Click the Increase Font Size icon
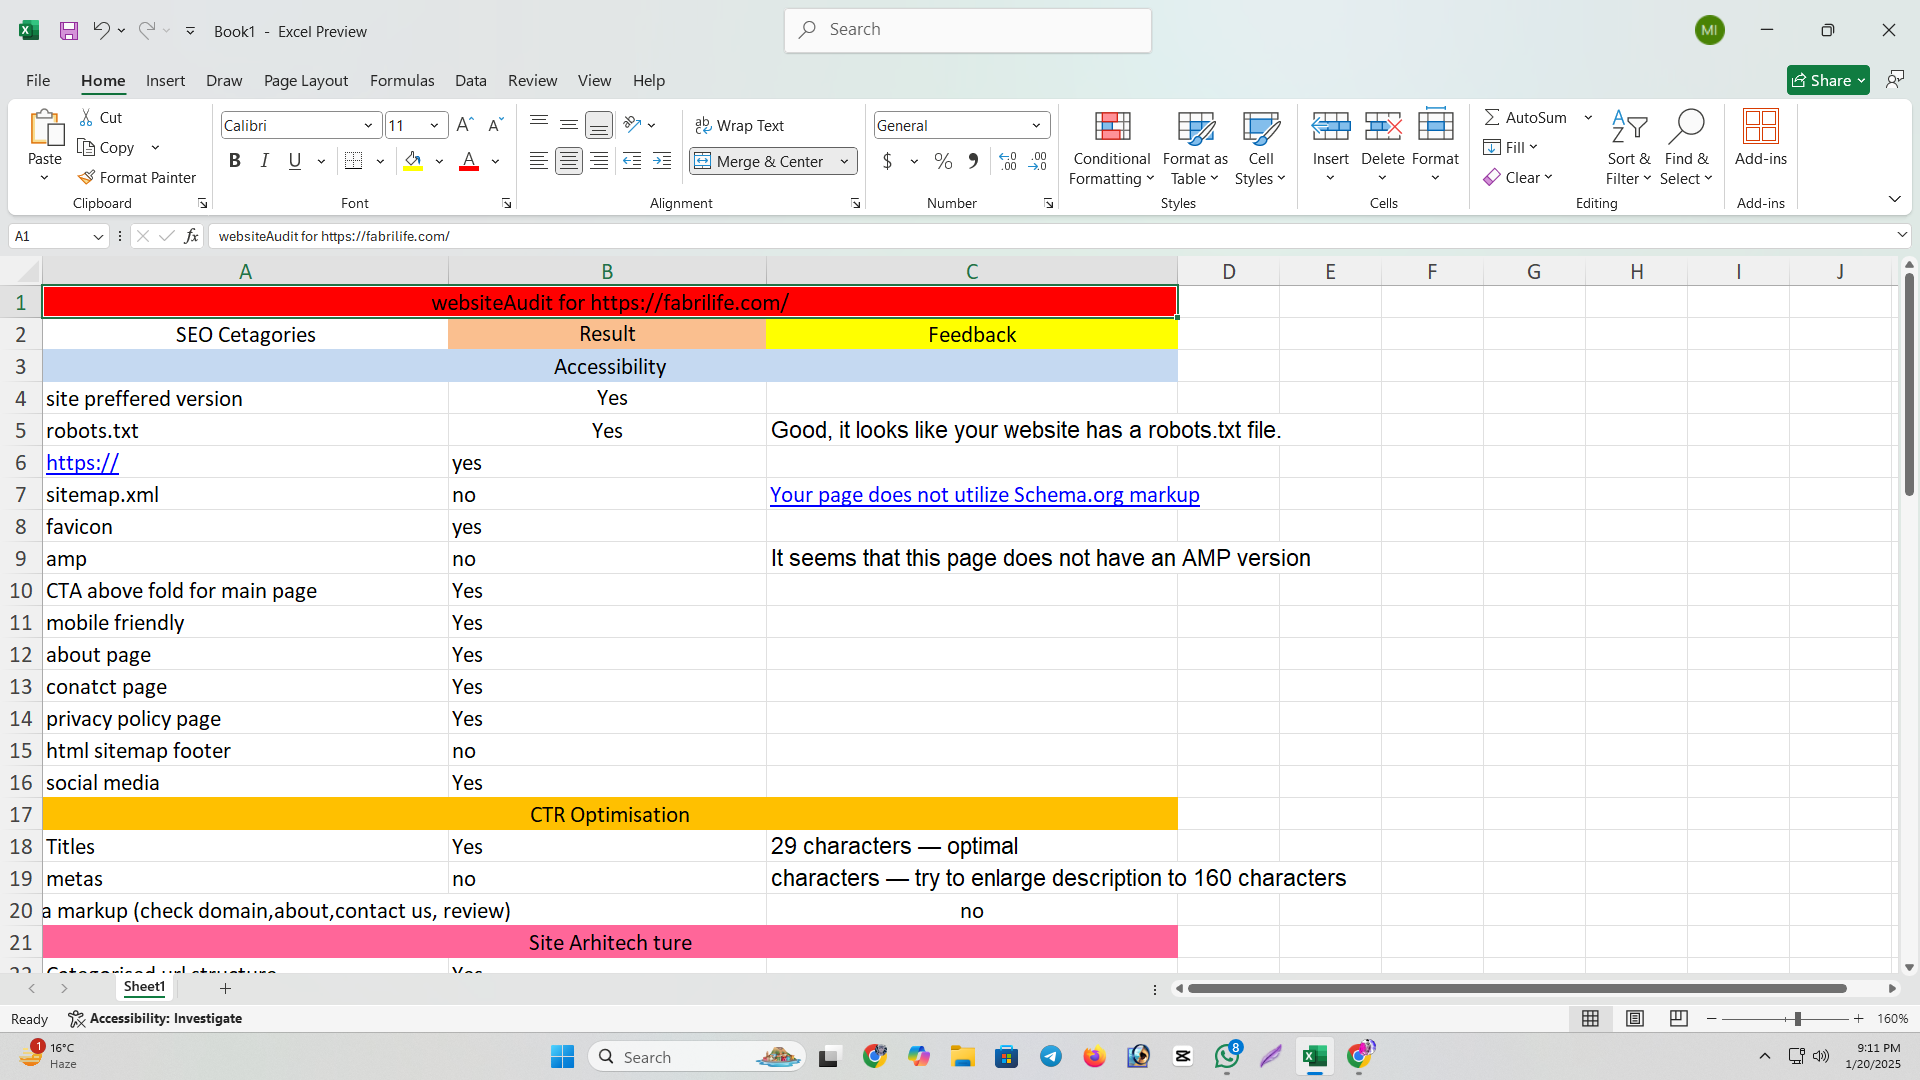1920x1080 pixels. (x=464, y=125)
